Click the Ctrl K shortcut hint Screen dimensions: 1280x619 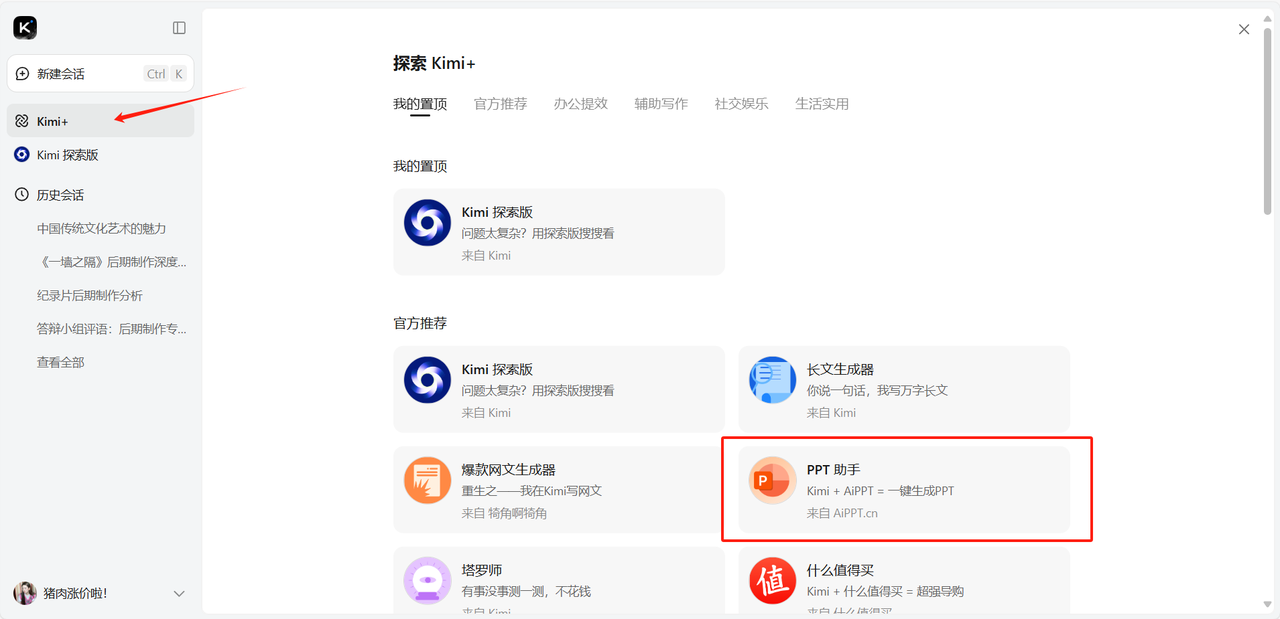(x=165, y=74)
